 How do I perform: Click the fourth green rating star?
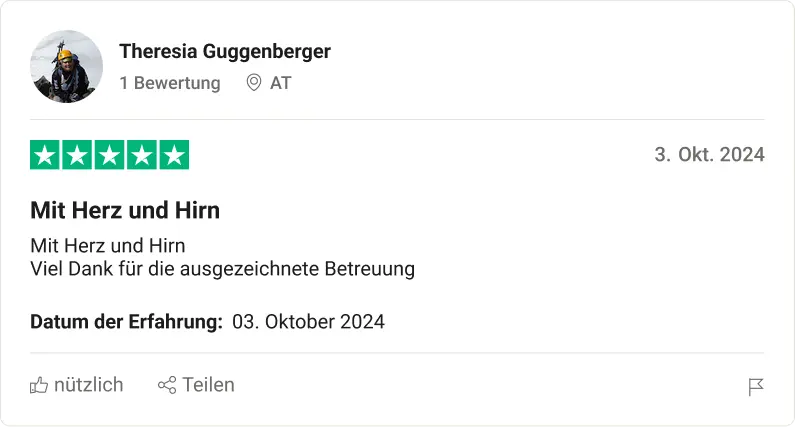click(x=141, y=155)
